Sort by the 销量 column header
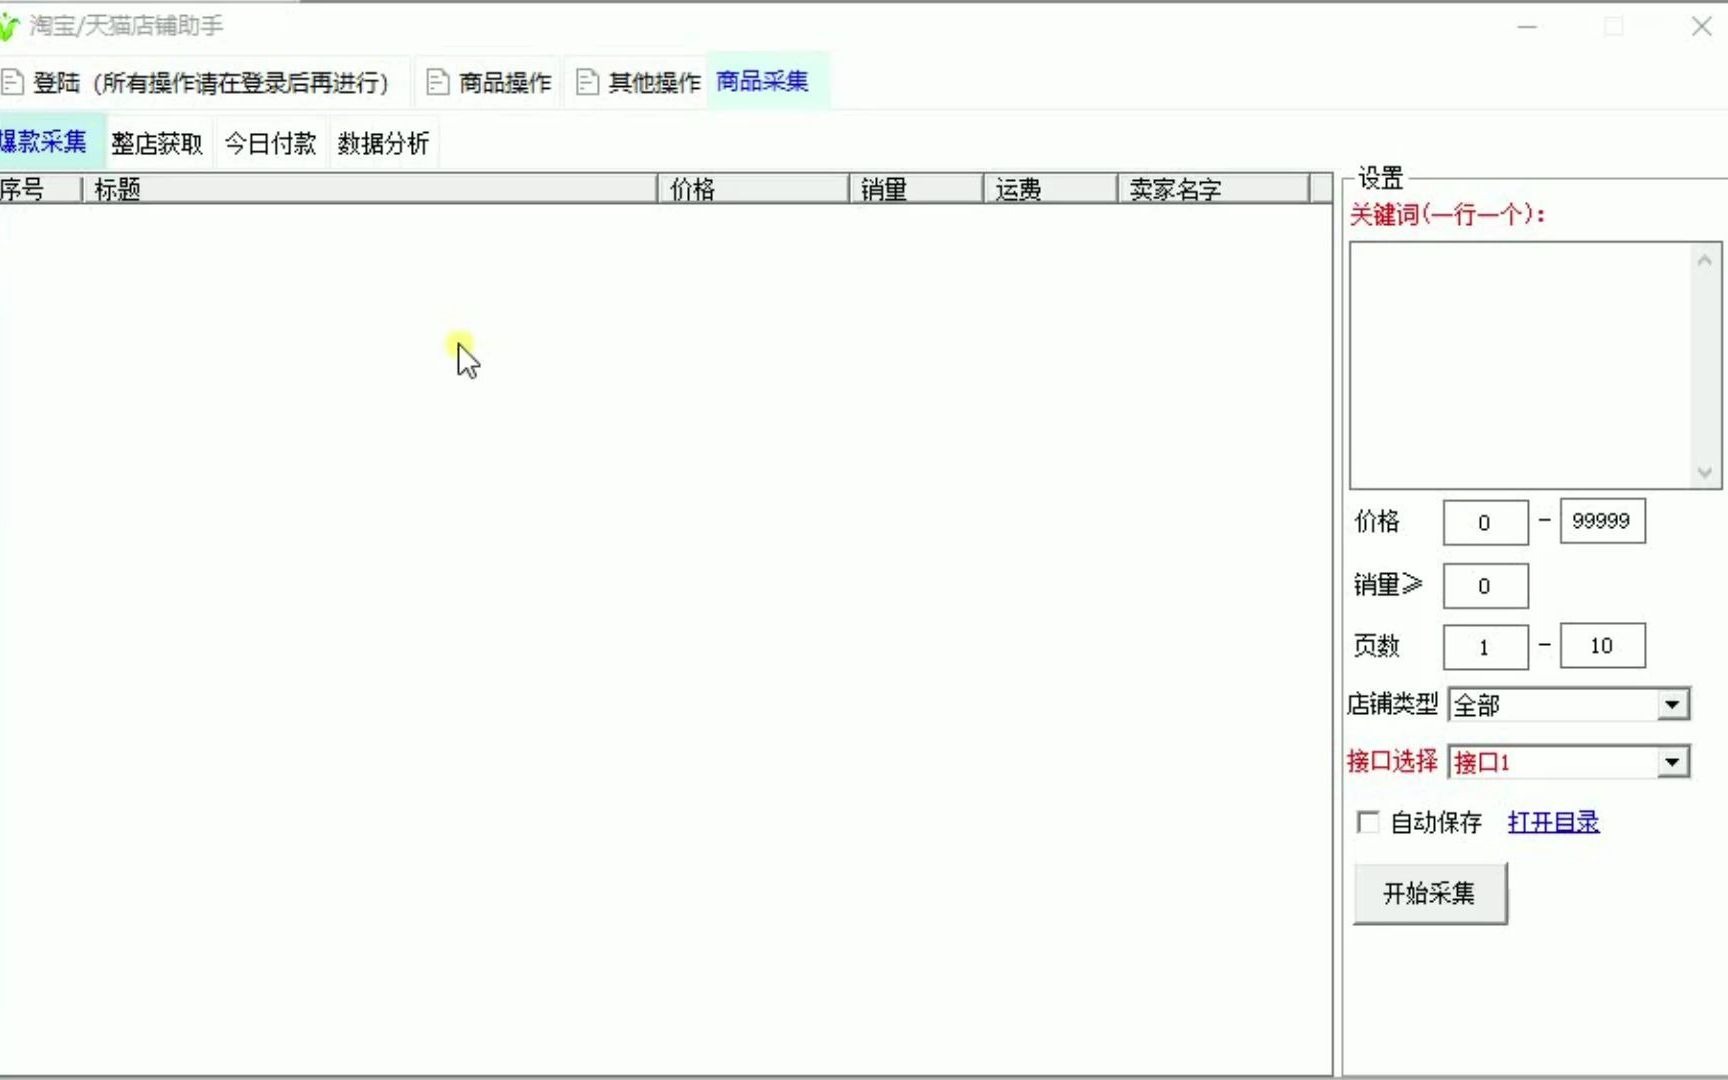This screenshot has width=1728, height=1080. point(916,189)
